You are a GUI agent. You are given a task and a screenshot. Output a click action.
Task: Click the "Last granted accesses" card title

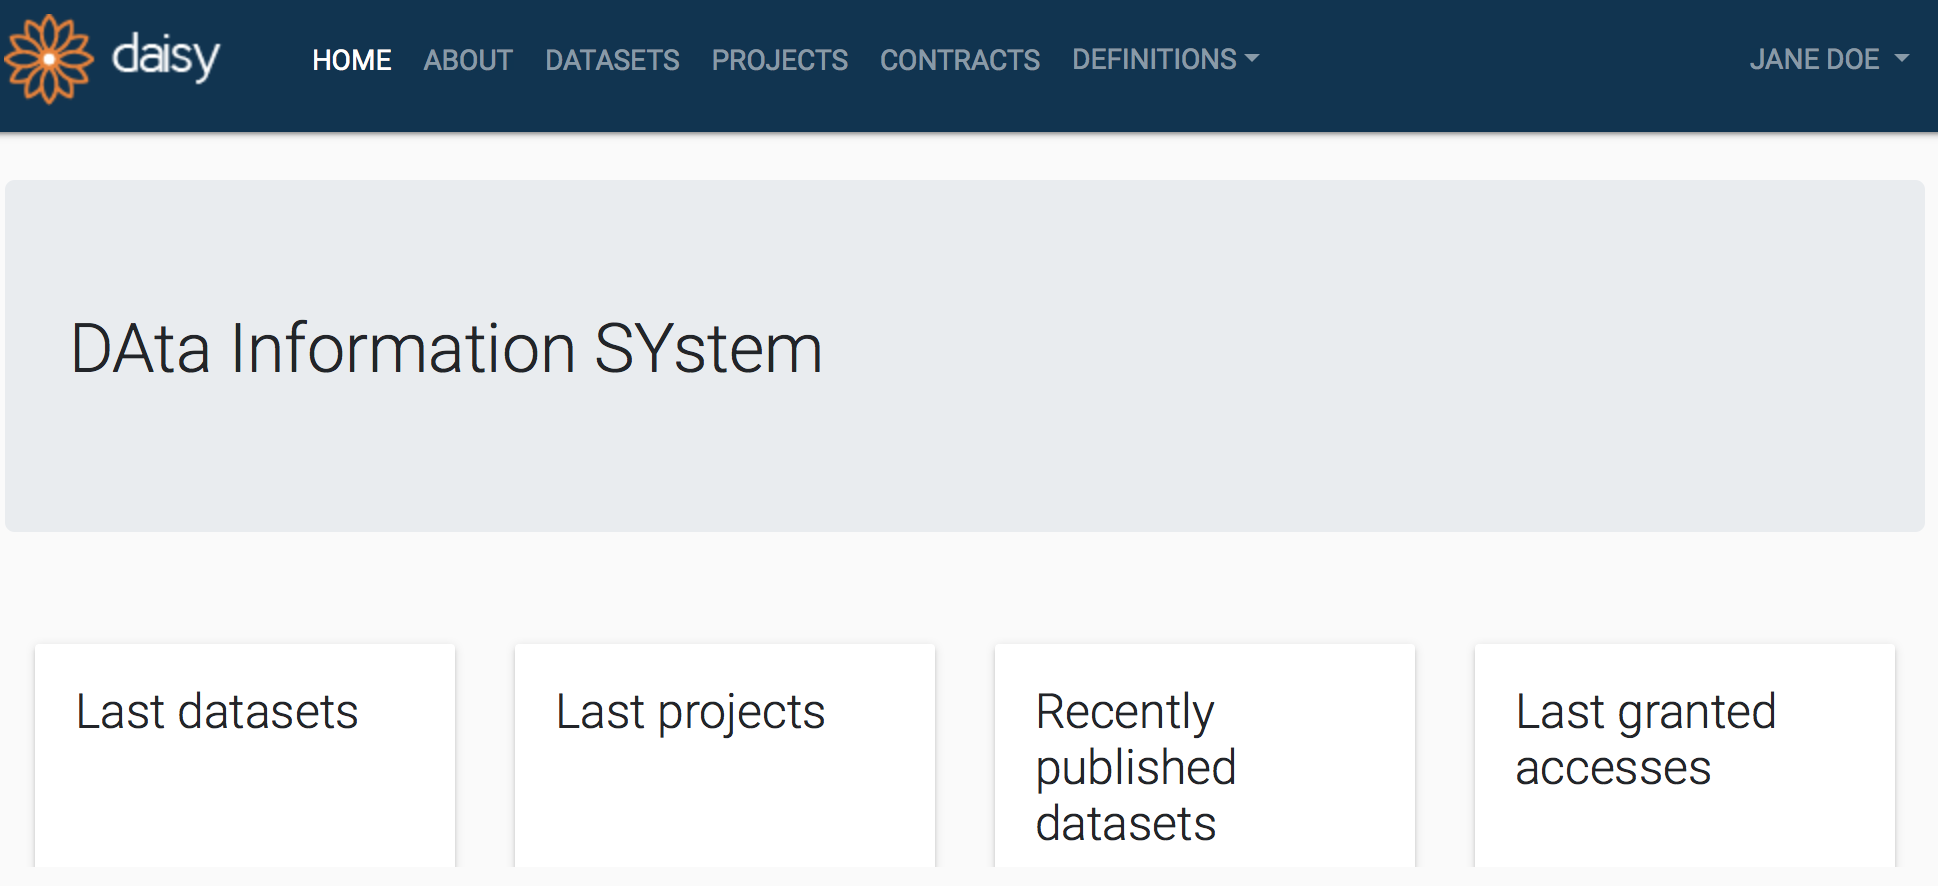click(1645, 740)
